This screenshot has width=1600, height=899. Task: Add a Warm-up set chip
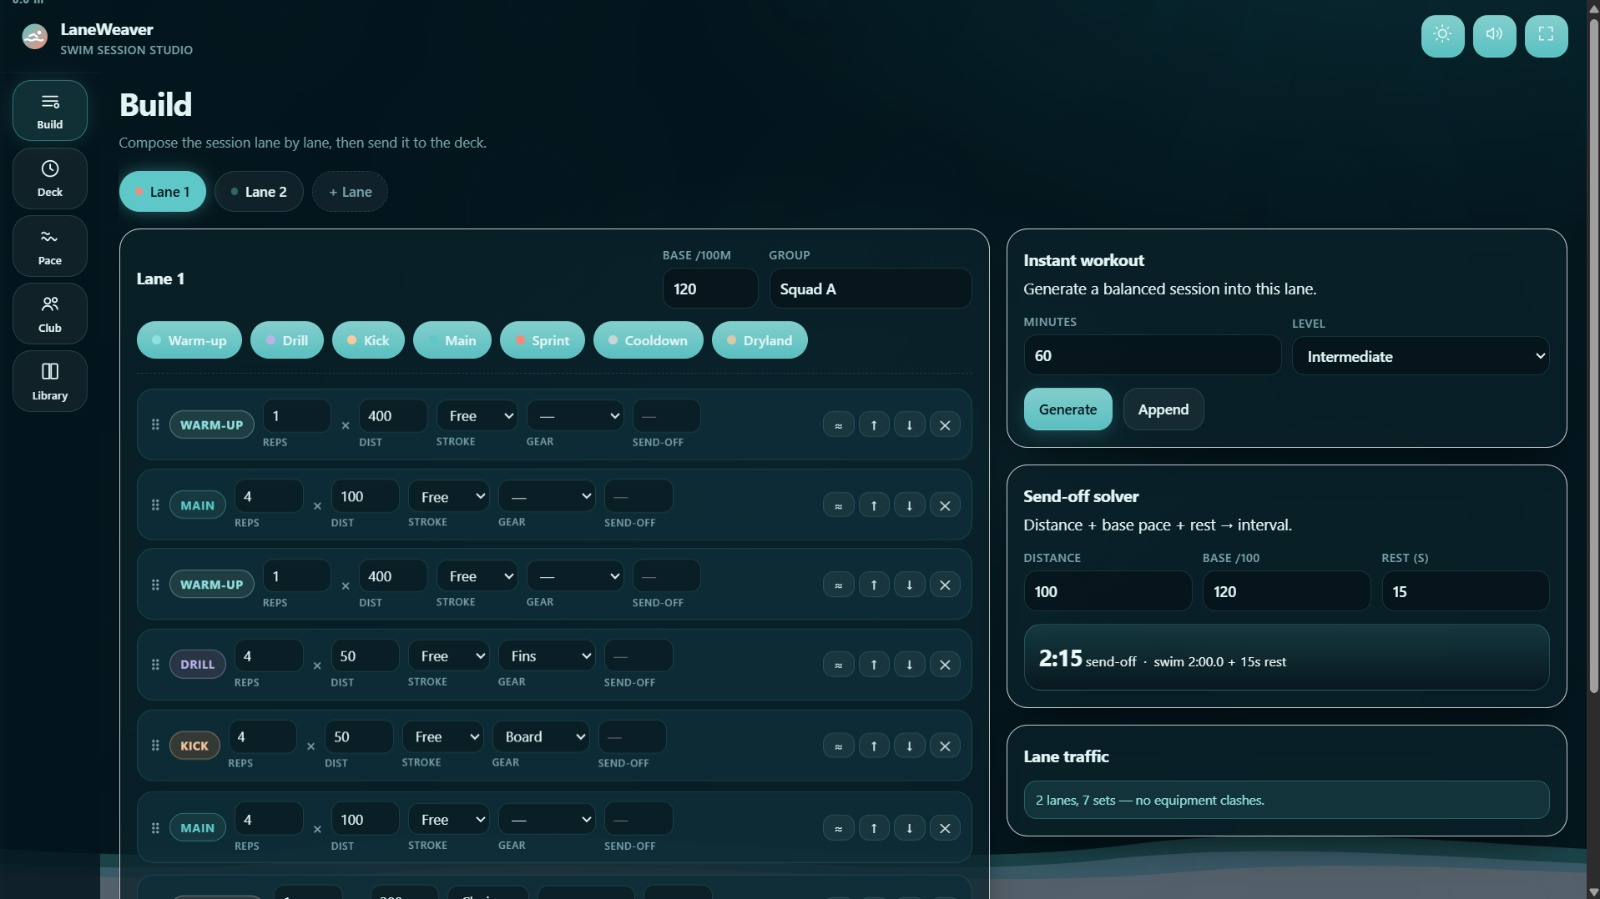point(189,341)
